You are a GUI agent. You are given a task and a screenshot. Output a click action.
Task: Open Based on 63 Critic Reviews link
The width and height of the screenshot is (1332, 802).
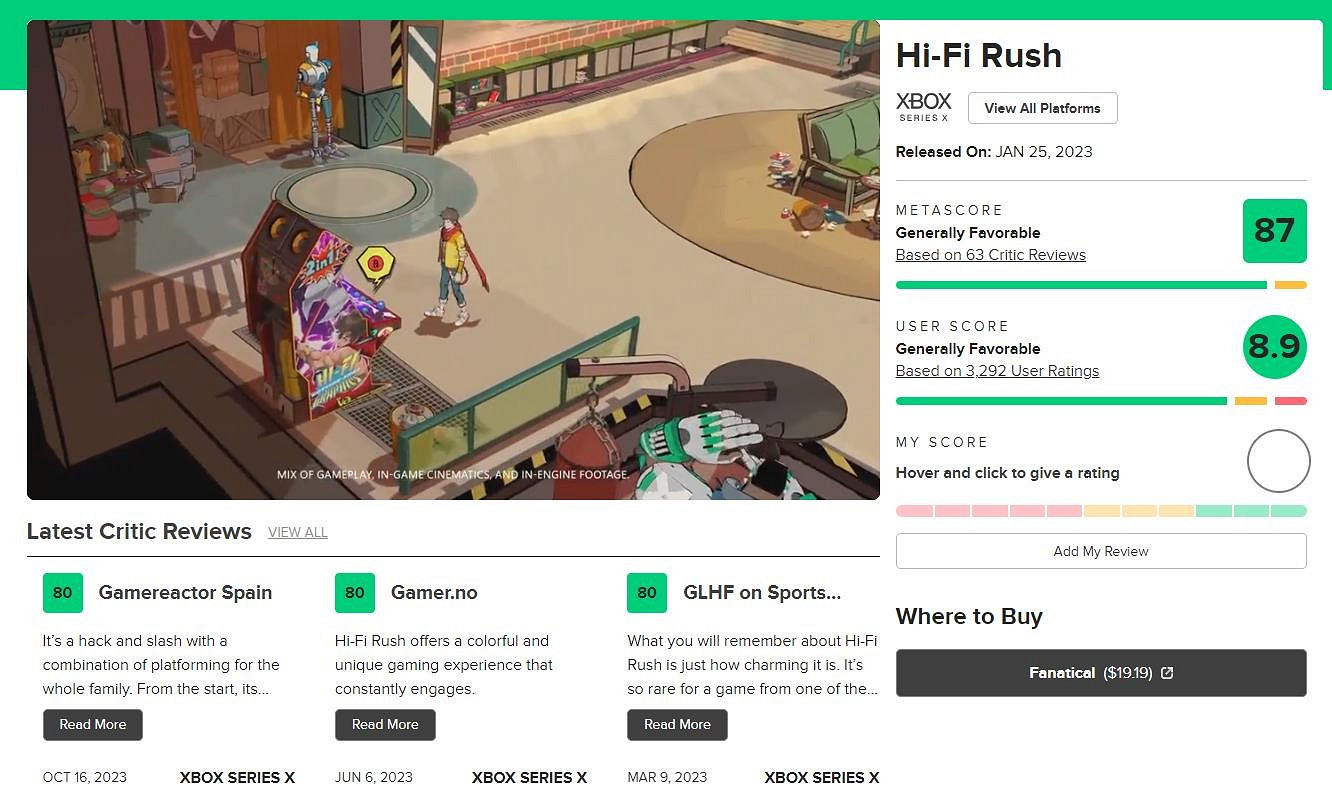990,255
